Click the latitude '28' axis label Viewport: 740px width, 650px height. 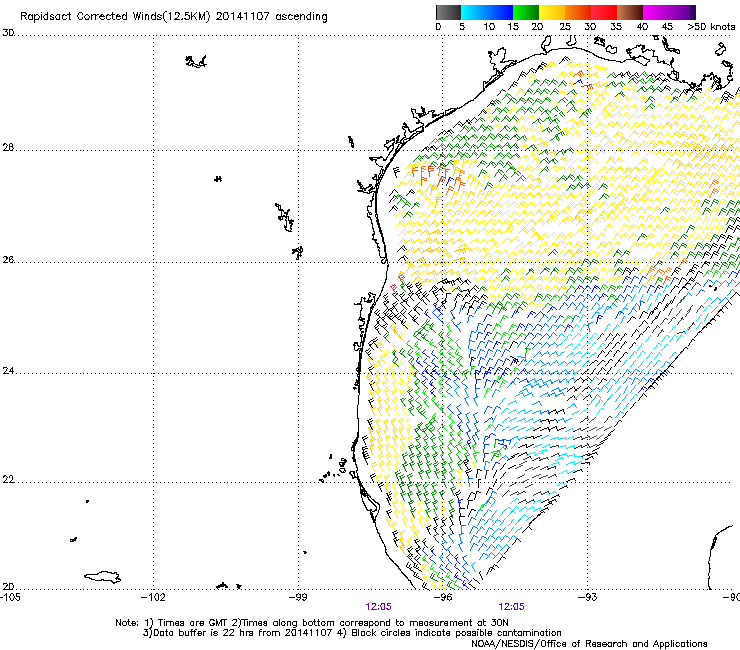8,148
